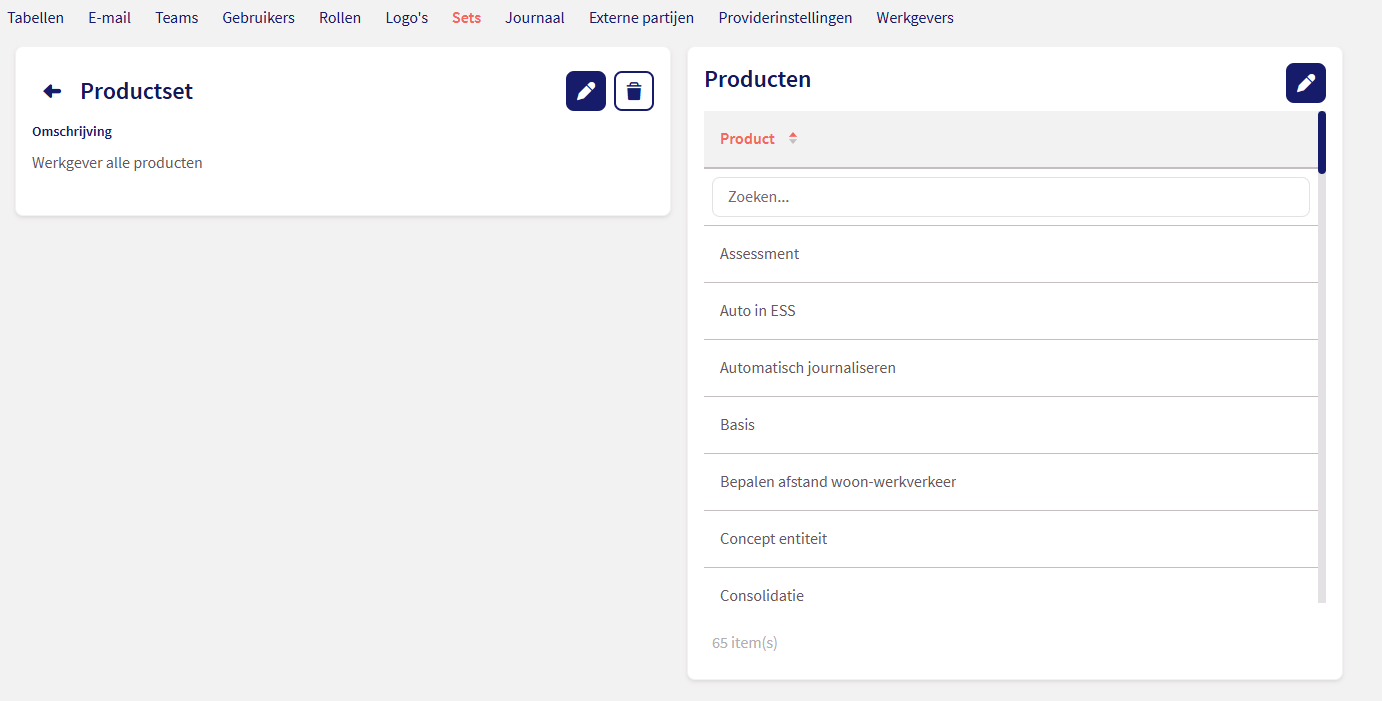Select the Automatisch journaliseren row
1382x701 pixels.
click(x=807, y=368)
